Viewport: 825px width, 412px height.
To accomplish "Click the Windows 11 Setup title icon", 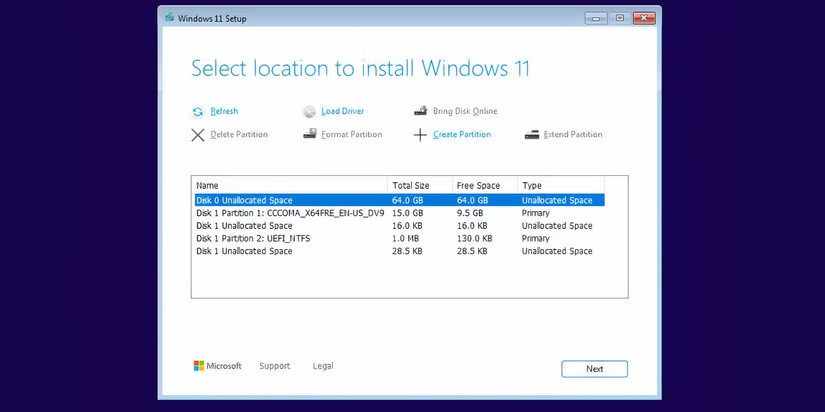I will pos(169,17).
